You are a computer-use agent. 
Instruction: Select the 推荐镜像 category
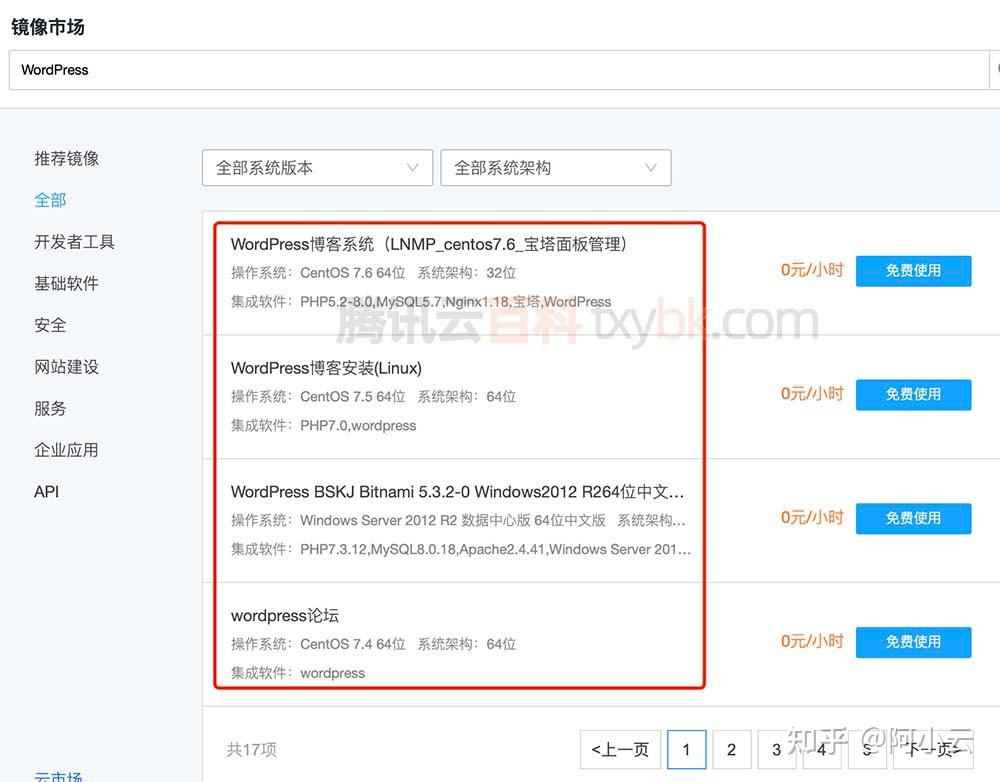(x=66, y=158)
